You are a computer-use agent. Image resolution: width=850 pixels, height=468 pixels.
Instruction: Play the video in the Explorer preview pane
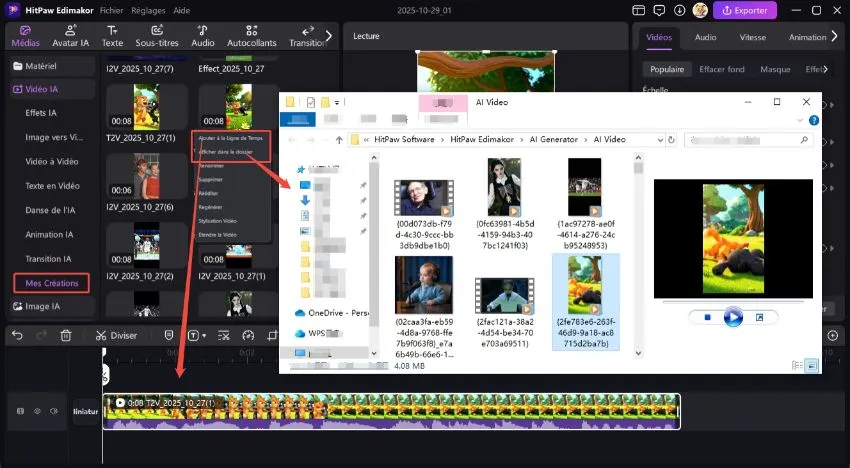(x=733, y=317)
